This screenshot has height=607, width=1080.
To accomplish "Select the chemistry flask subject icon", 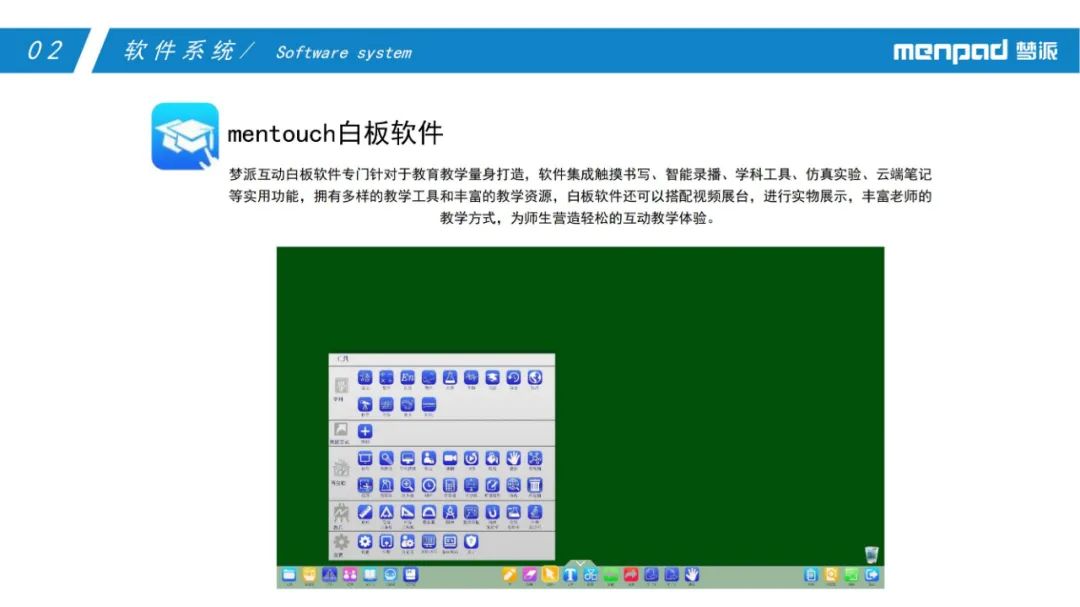I will pos(450,378).
